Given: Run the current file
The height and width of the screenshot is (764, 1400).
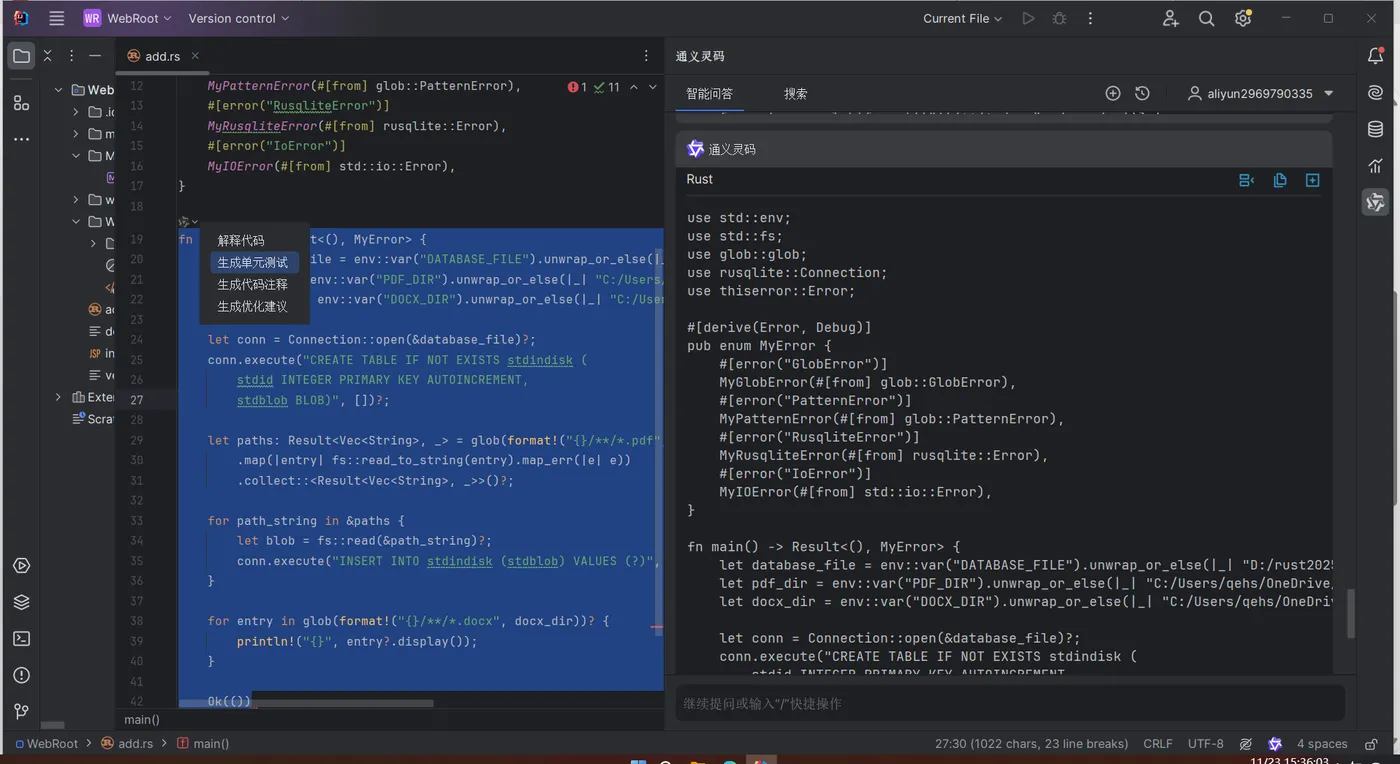Looking at the screenshot, I should coord(1028,18).
